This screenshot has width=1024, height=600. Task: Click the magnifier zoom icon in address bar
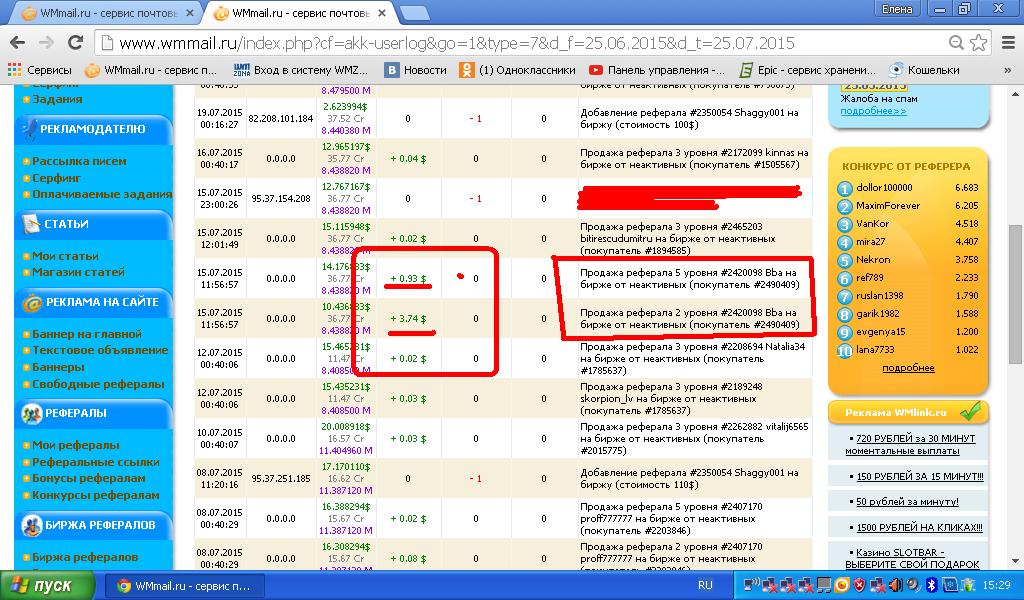[955, 43]
